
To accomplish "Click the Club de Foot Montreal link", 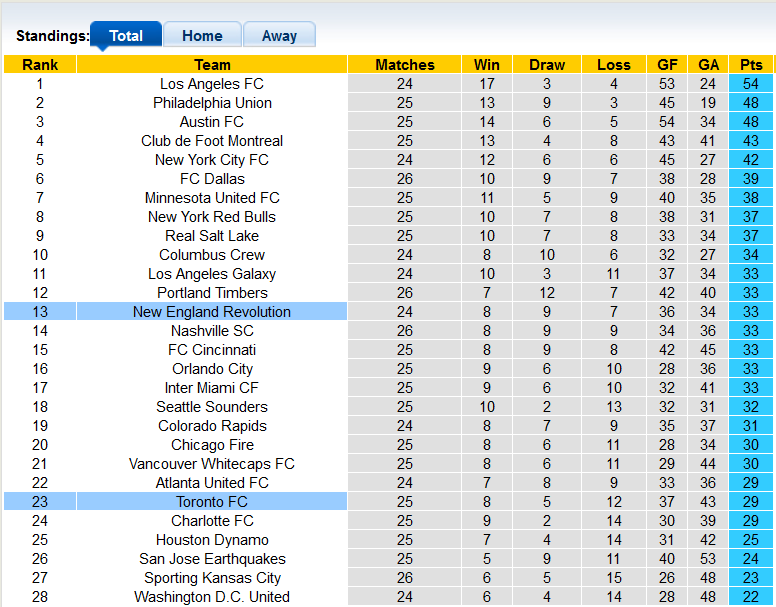I will 212,141.
